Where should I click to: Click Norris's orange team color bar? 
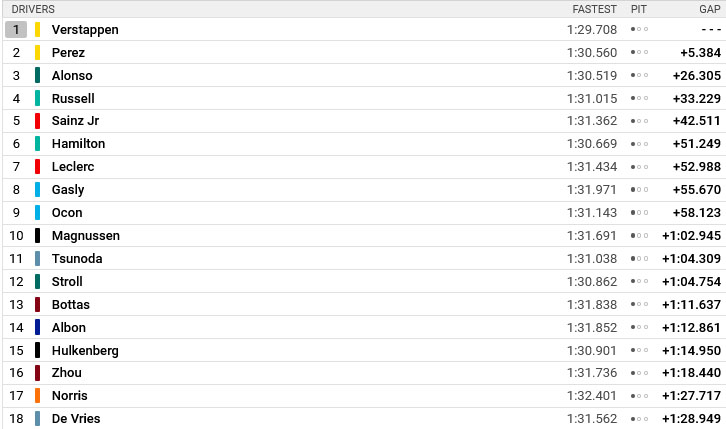38,396
